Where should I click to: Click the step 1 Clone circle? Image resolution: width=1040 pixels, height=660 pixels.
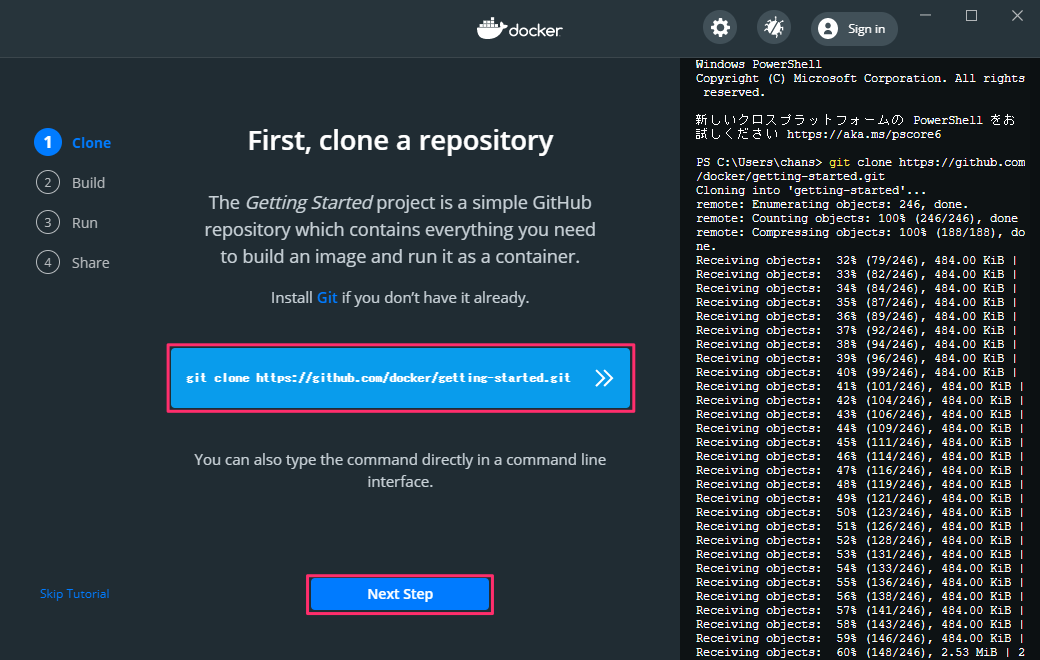click(47, 142)
